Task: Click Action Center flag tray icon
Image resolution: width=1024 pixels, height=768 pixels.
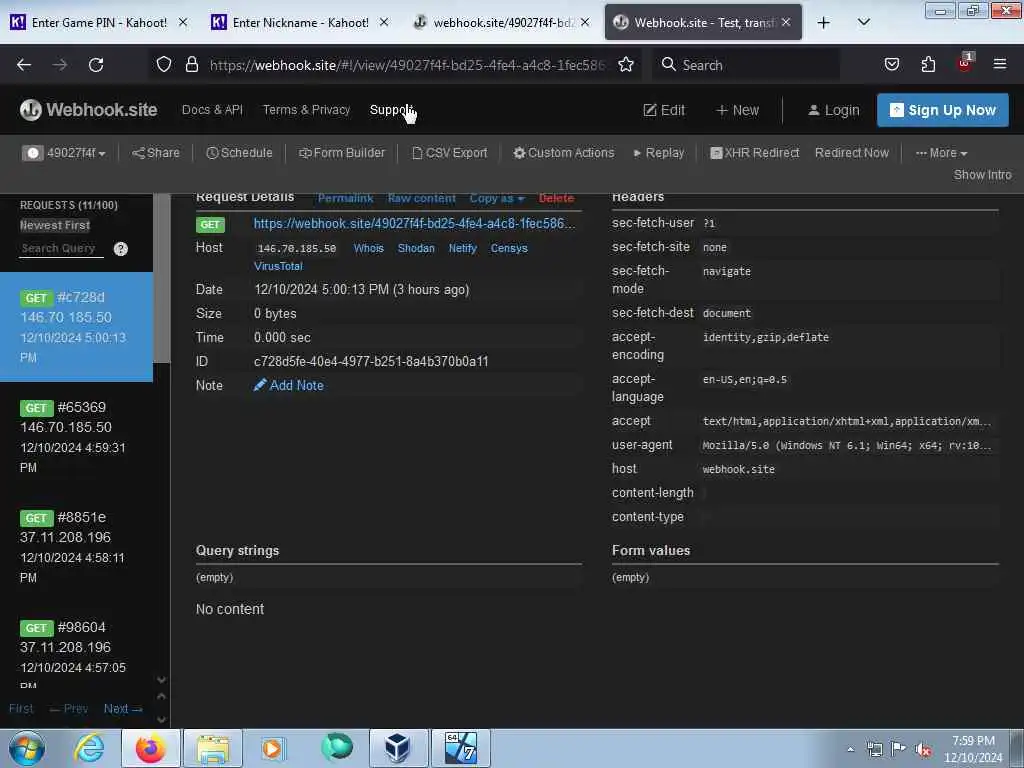Action: coord(899,749)
